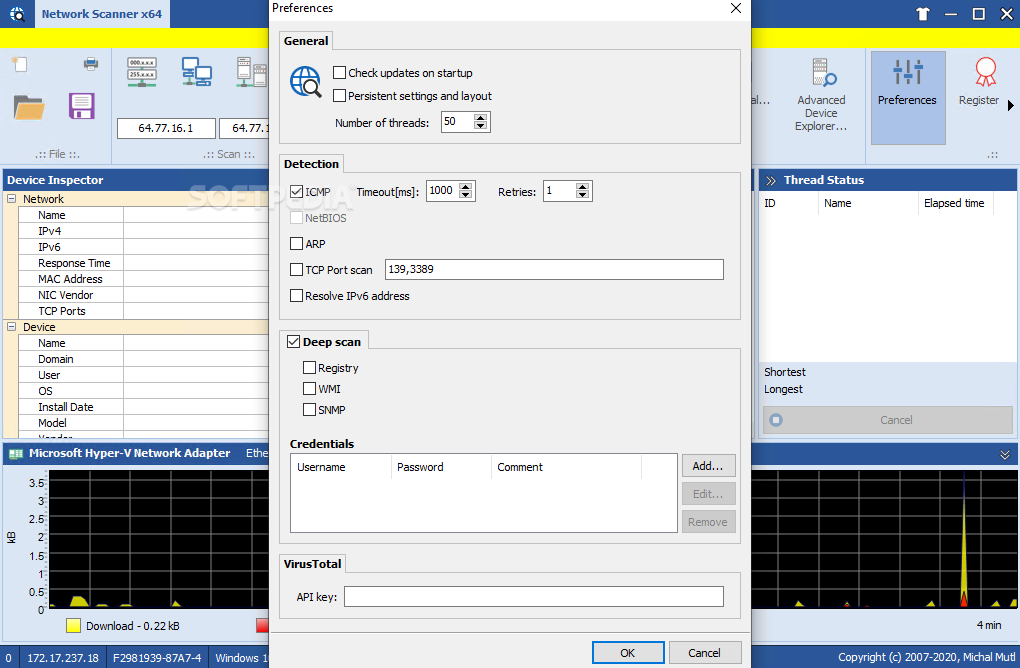
Task: Collapse the network adapter graph panel chevron
Action: 1005,455
